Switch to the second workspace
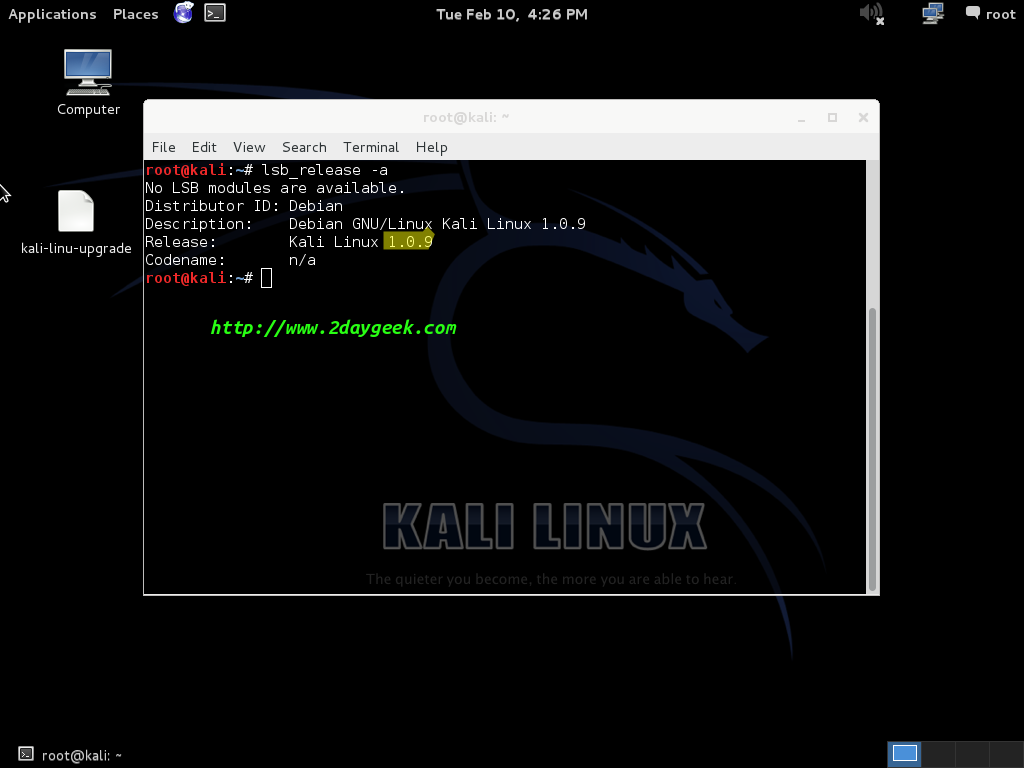Viewport: 1024px width, 768px height. [938, 754]
